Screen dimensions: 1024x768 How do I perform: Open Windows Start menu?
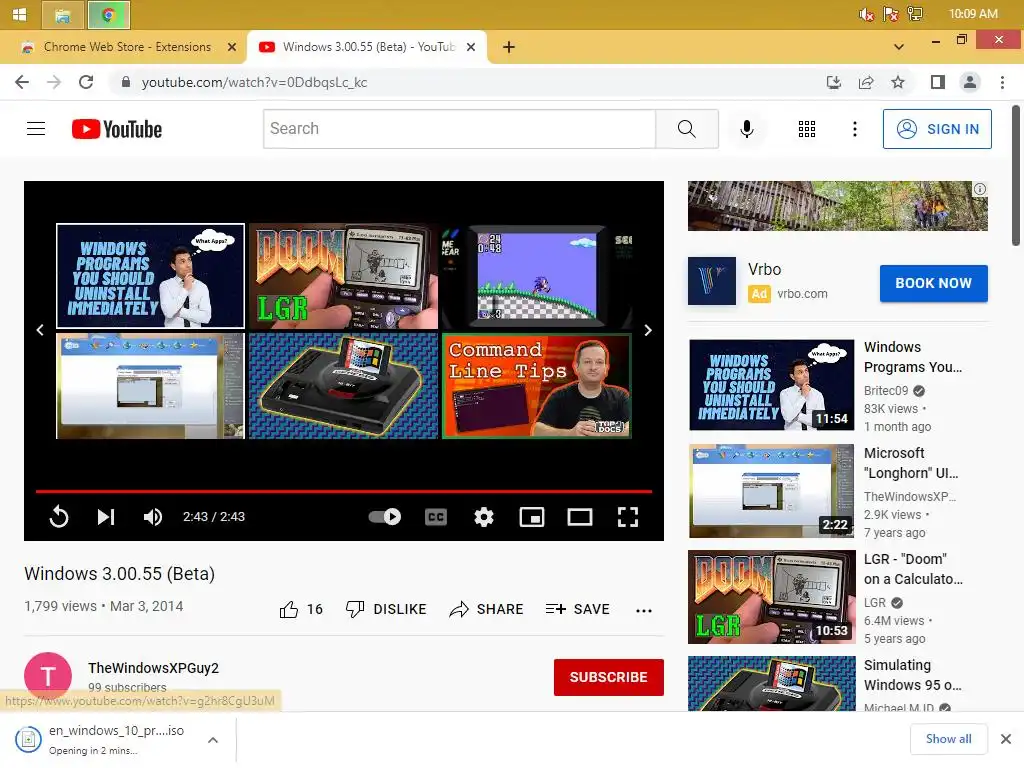click(x=20, y=14)
